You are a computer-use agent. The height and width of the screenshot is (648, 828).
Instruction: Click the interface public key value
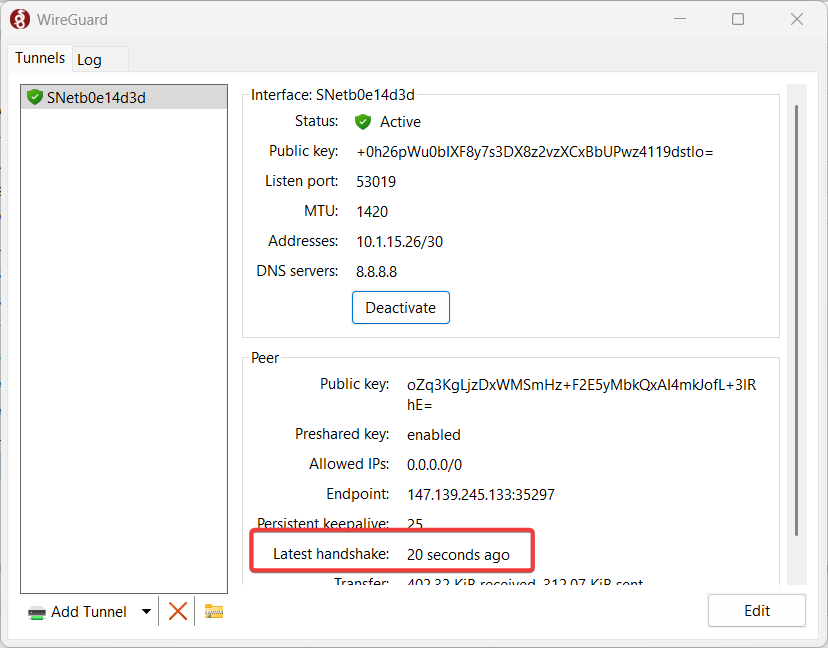pos(534,152)
